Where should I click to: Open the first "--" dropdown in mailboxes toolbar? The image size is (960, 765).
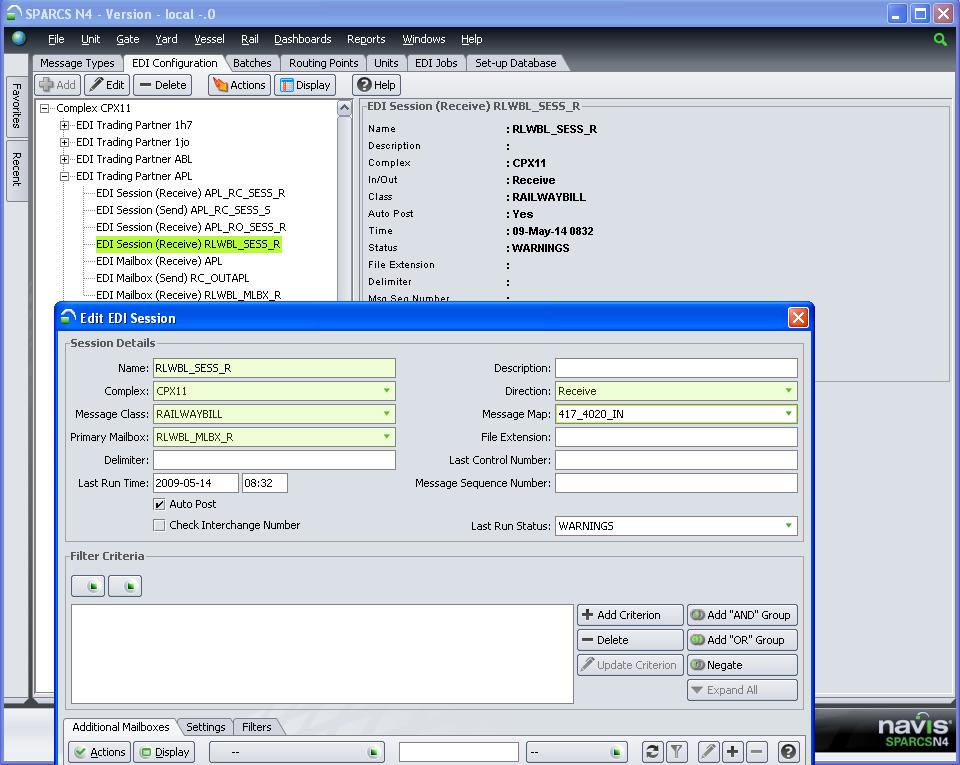(298, 752)
